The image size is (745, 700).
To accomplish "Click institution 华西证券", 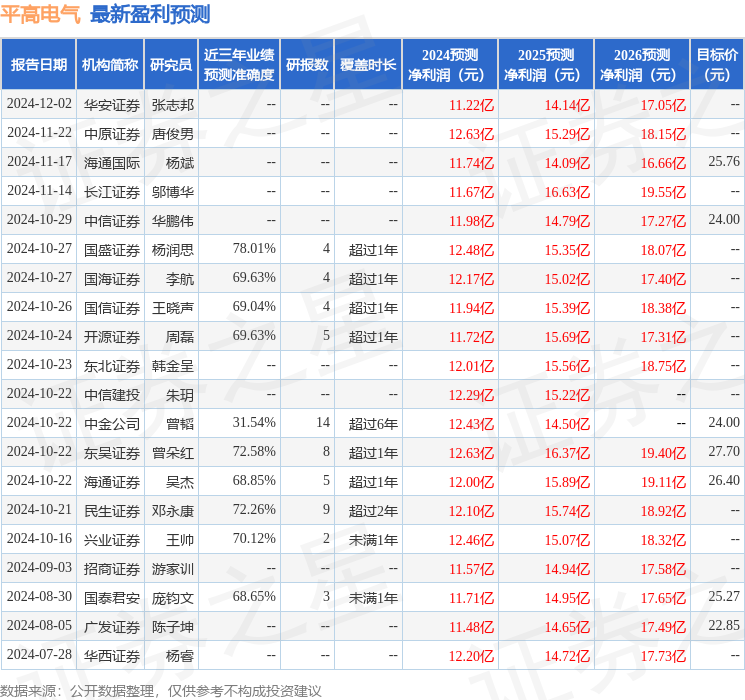I will (x=112, y=655).
